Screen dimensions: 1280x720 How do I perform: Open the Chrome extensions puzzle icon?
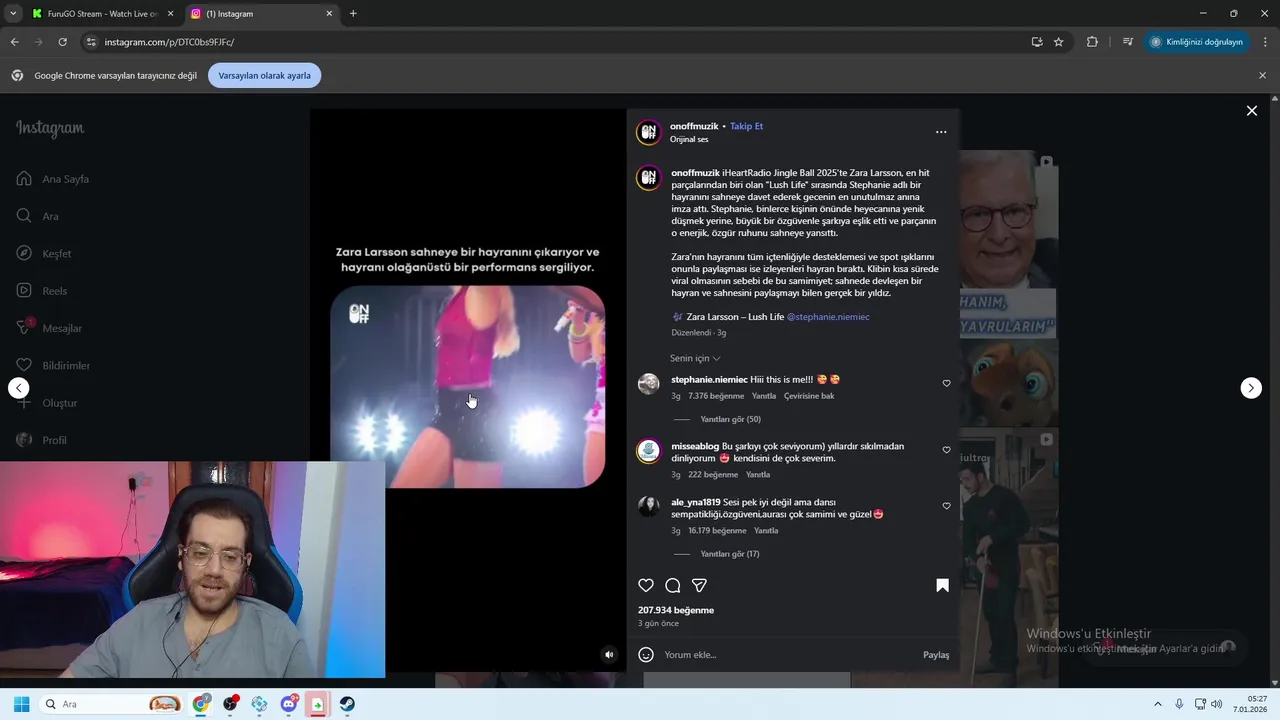(x=1092, y=42)
